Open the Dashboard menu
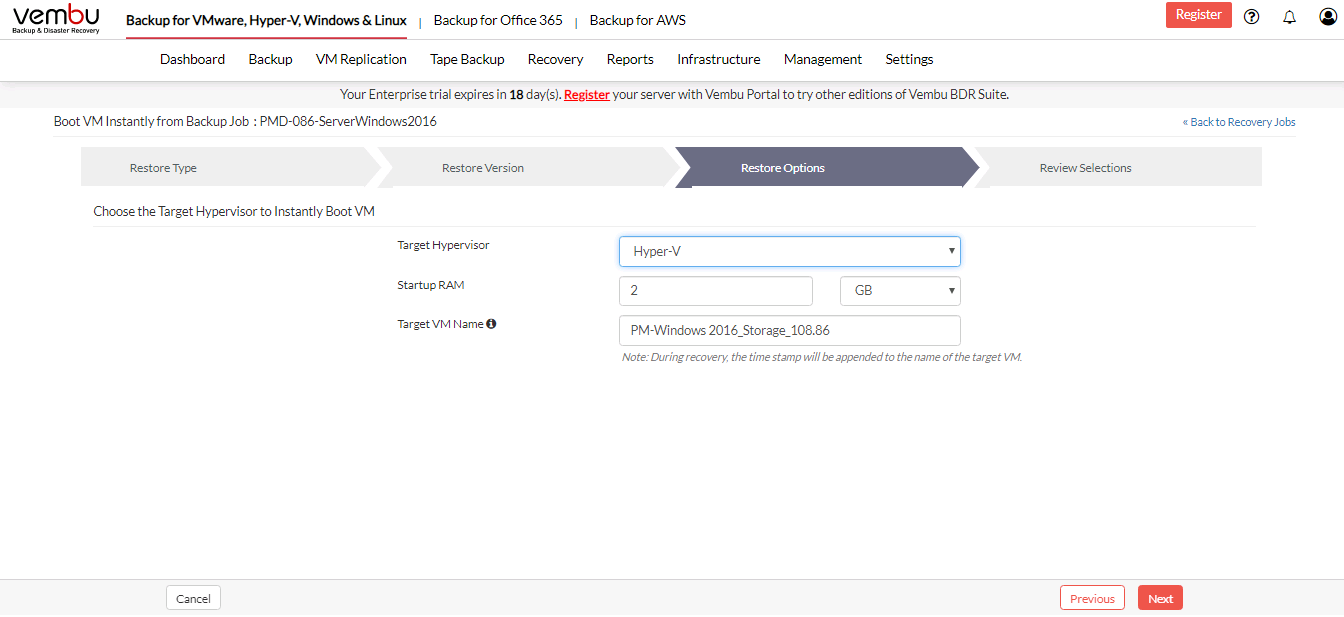Image resolution: width=1344 pixels, height=617 pixels. [x=192, y=59]
